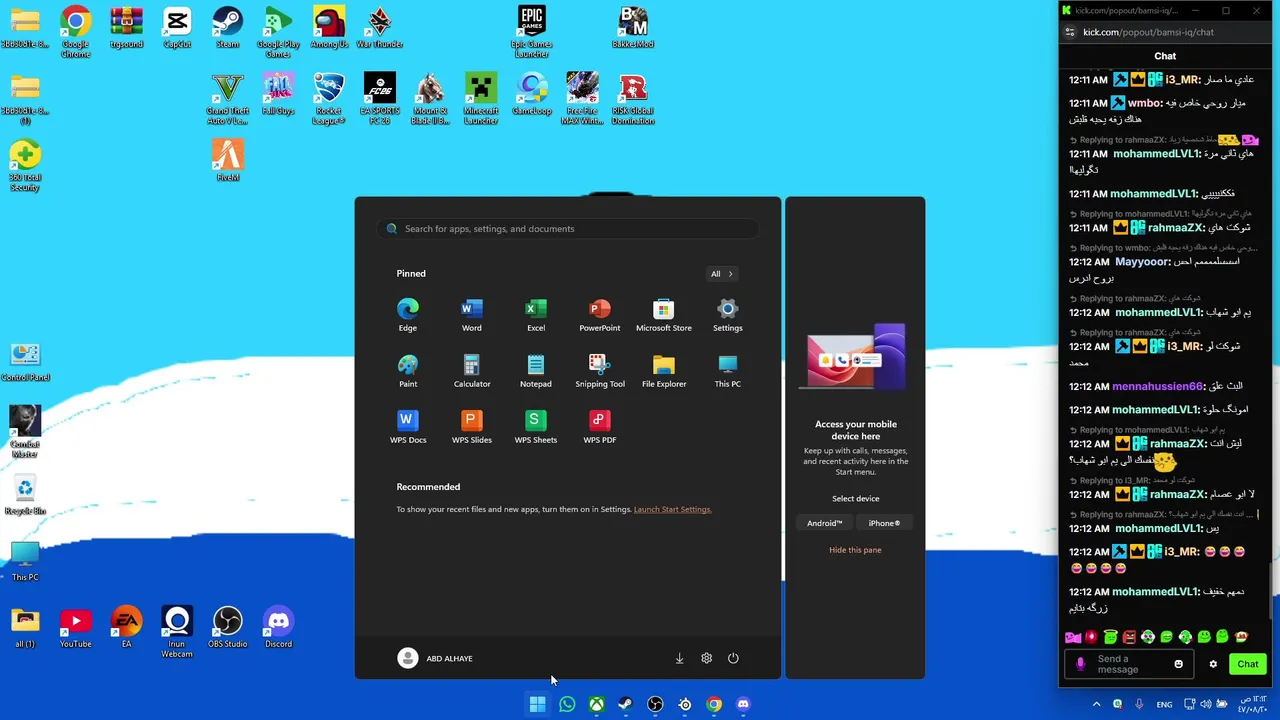This screenshot has width=1280, height=720.
Task: Open Discord from the taskbar
Action: pyautogui.click(x=743, y=704)
